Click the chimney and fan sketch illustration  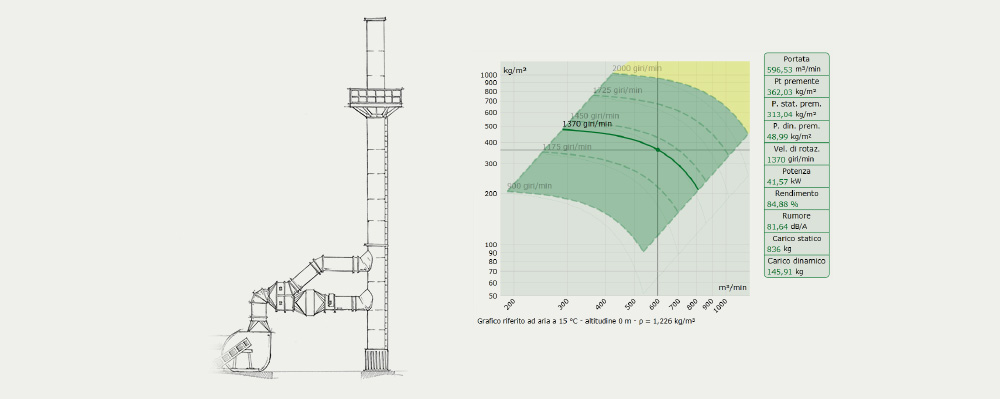tap(308, 198)
